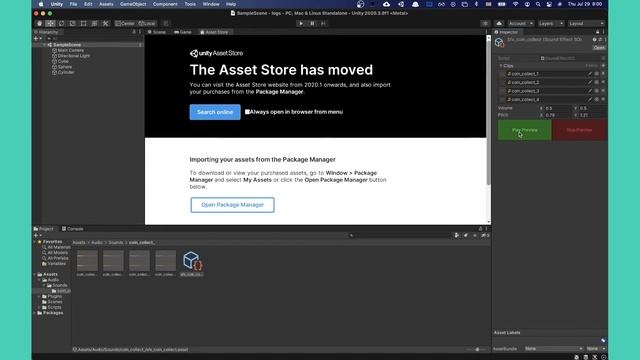Open the Console tab

pyautogui.click(x=73, y=229)
